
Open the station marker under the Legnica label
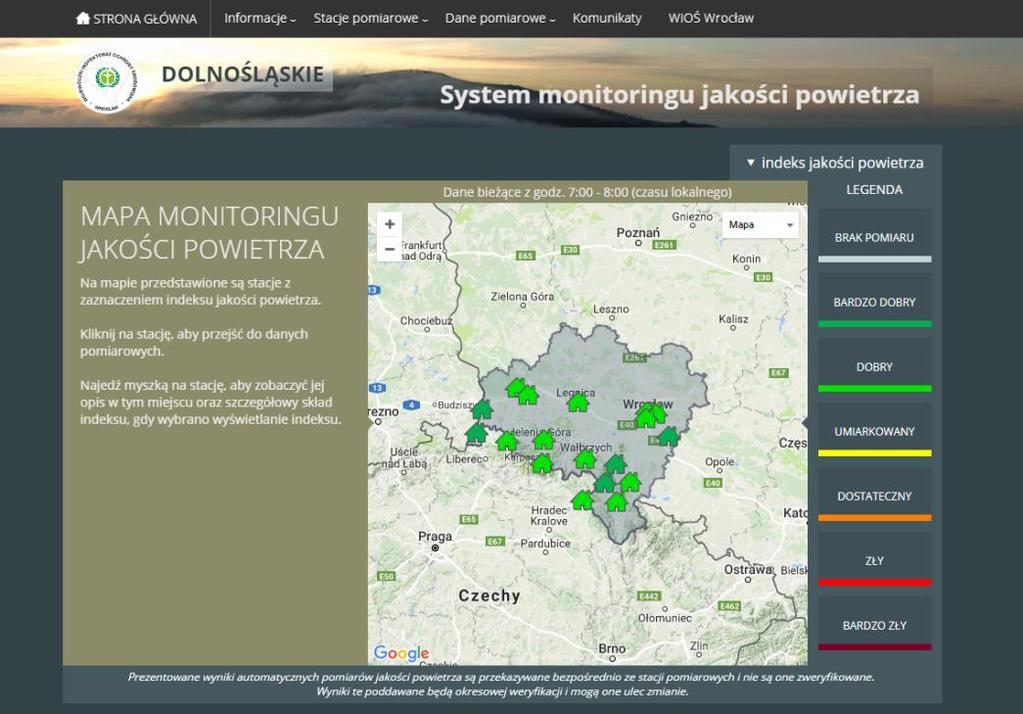[x=578, y=403]
